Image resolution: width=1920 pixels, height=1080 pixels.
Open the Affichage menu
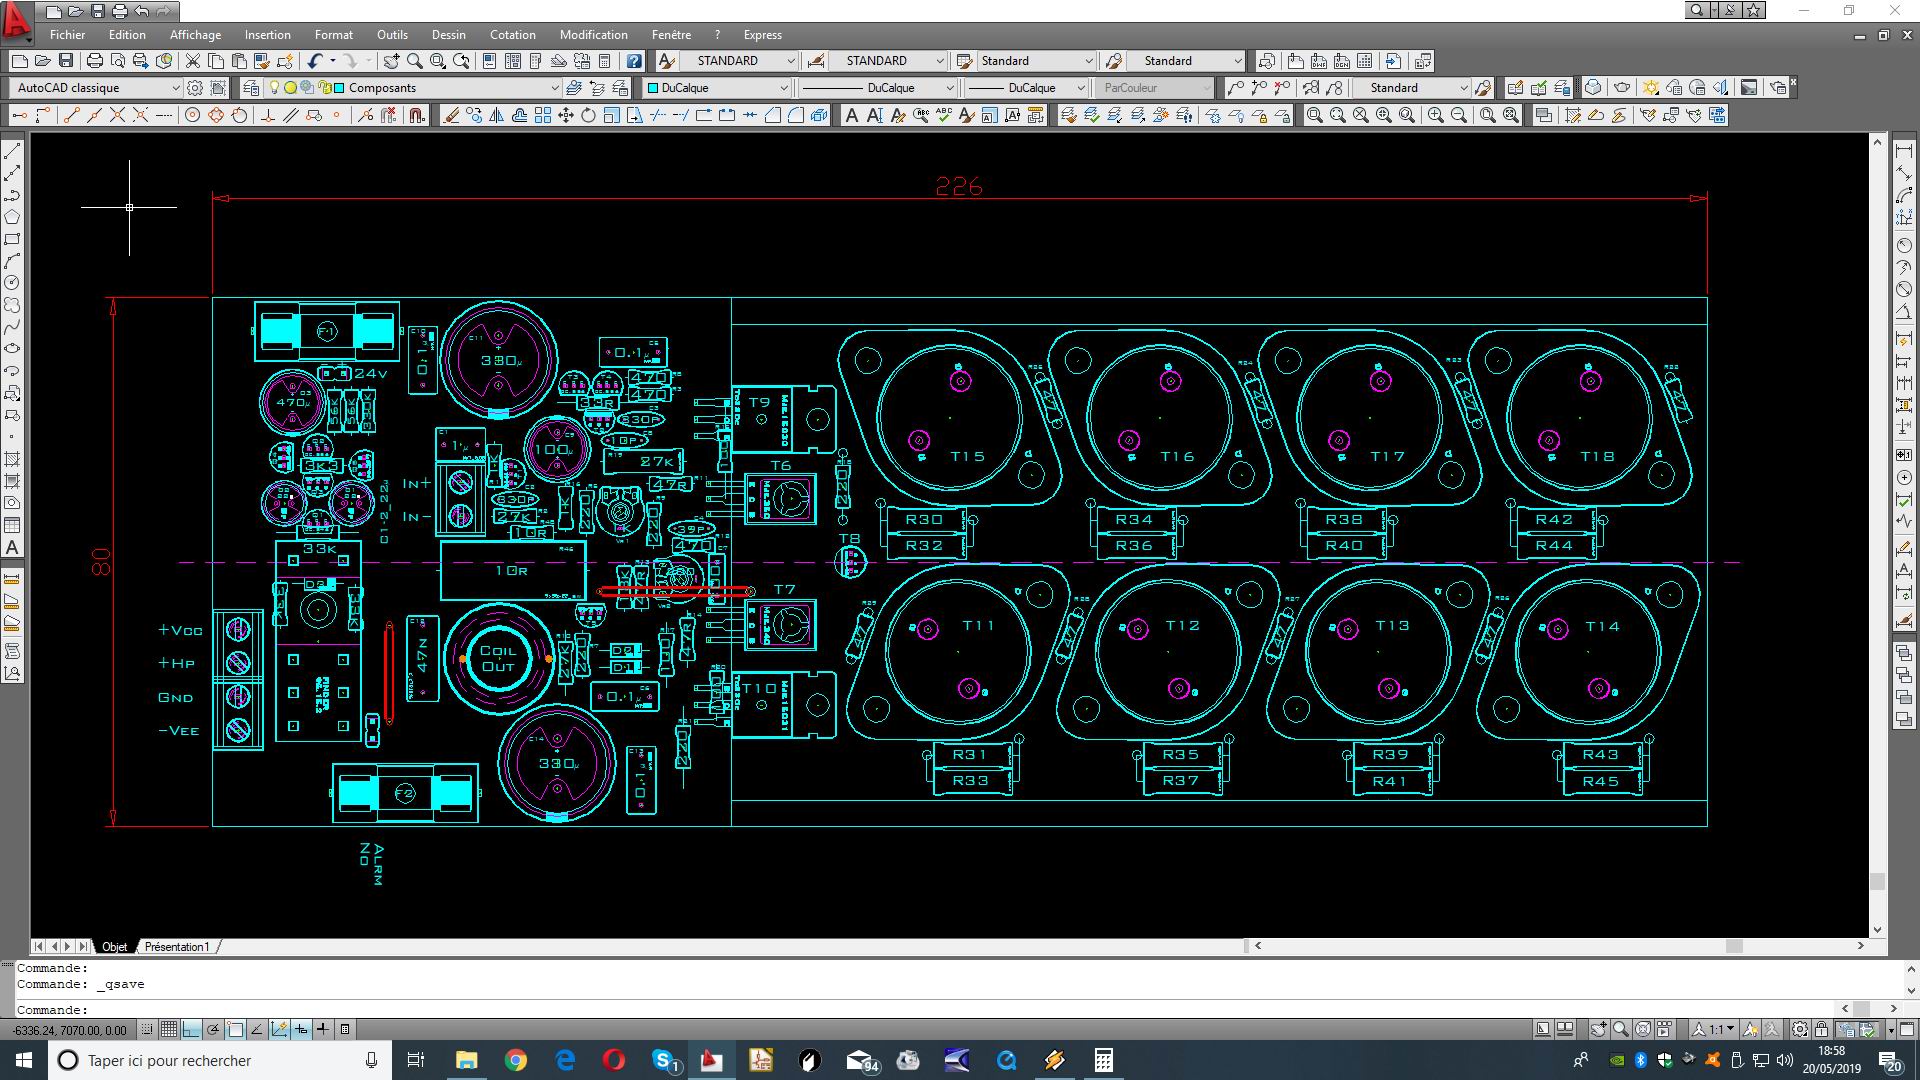(195, 35)
